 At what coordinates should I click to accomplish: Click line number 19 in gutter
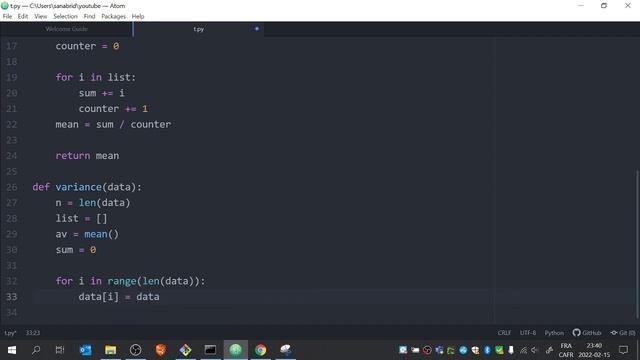tap(12, 78)
